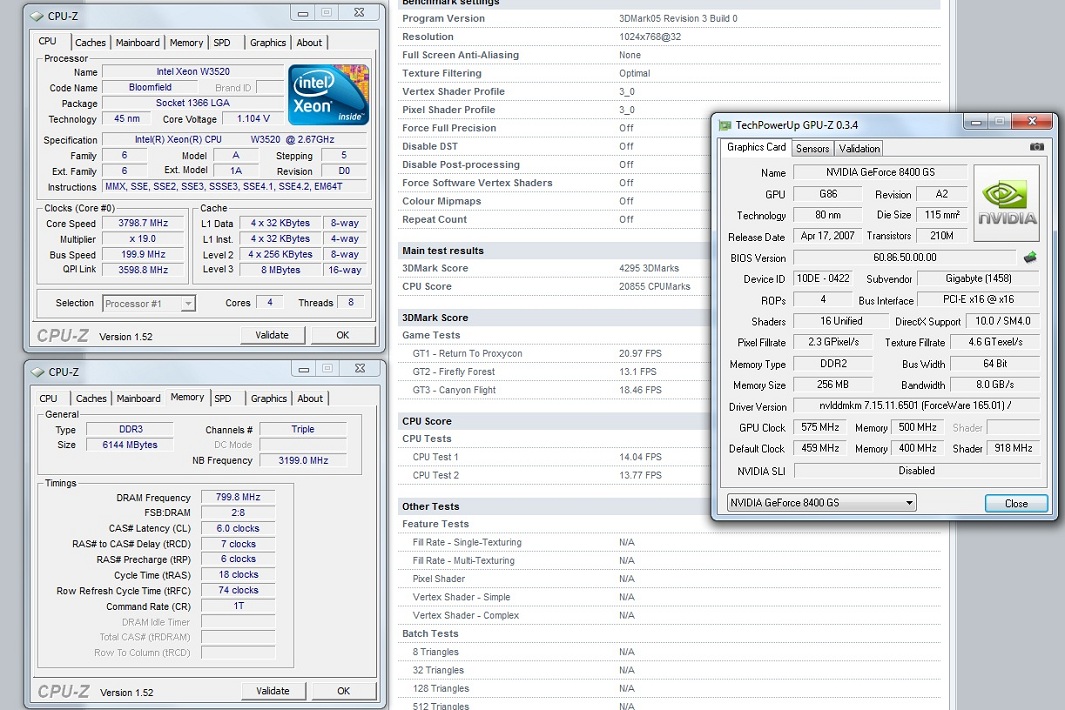Click the BIOS save chip icon in GPU-Z
The image size is (1065, 710).
[x=1030, y=257]
